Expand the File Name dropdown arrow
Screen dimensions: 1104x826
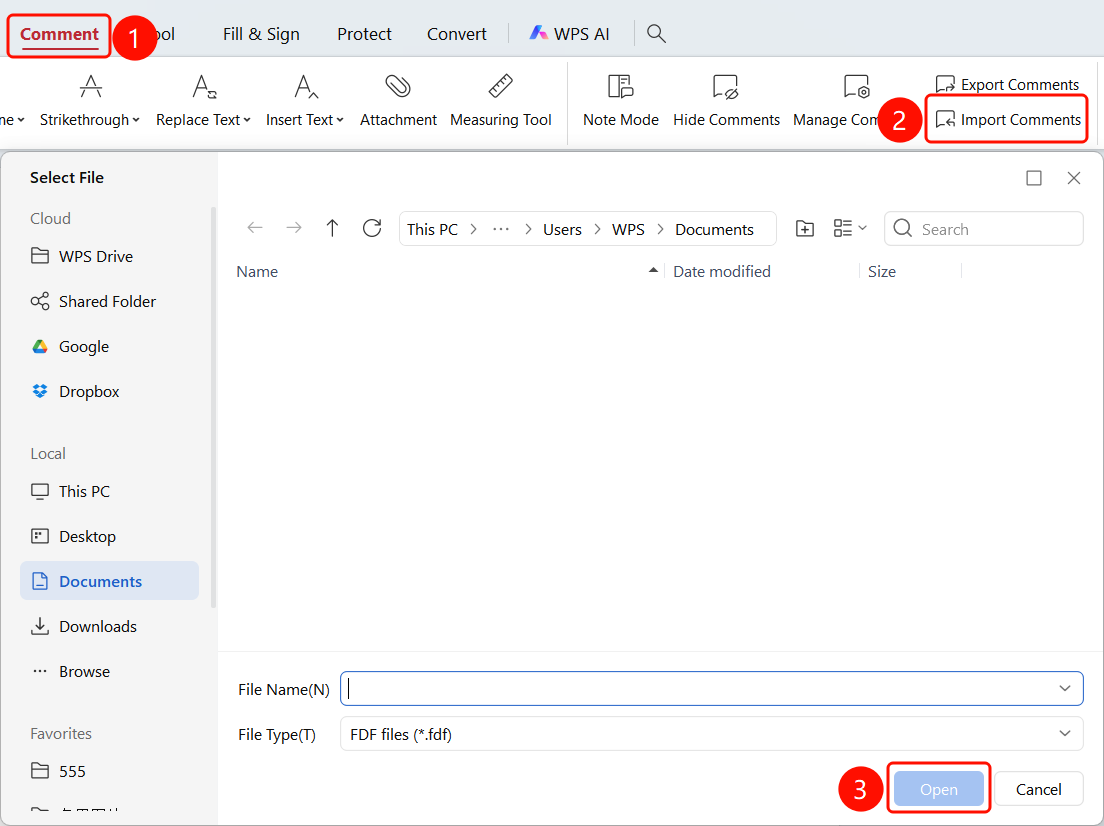pos(1065,689)
